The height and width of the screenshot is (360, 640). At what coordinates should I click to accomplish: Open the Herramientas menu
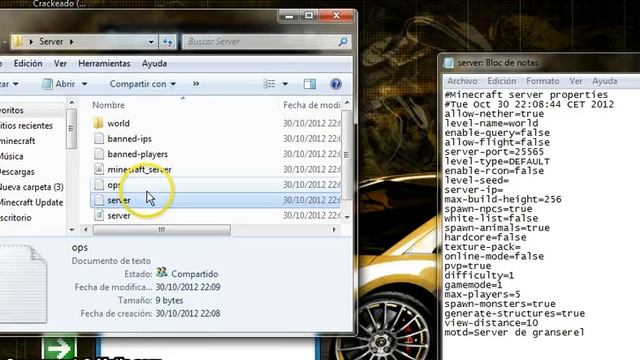click(x=104, y=63)
